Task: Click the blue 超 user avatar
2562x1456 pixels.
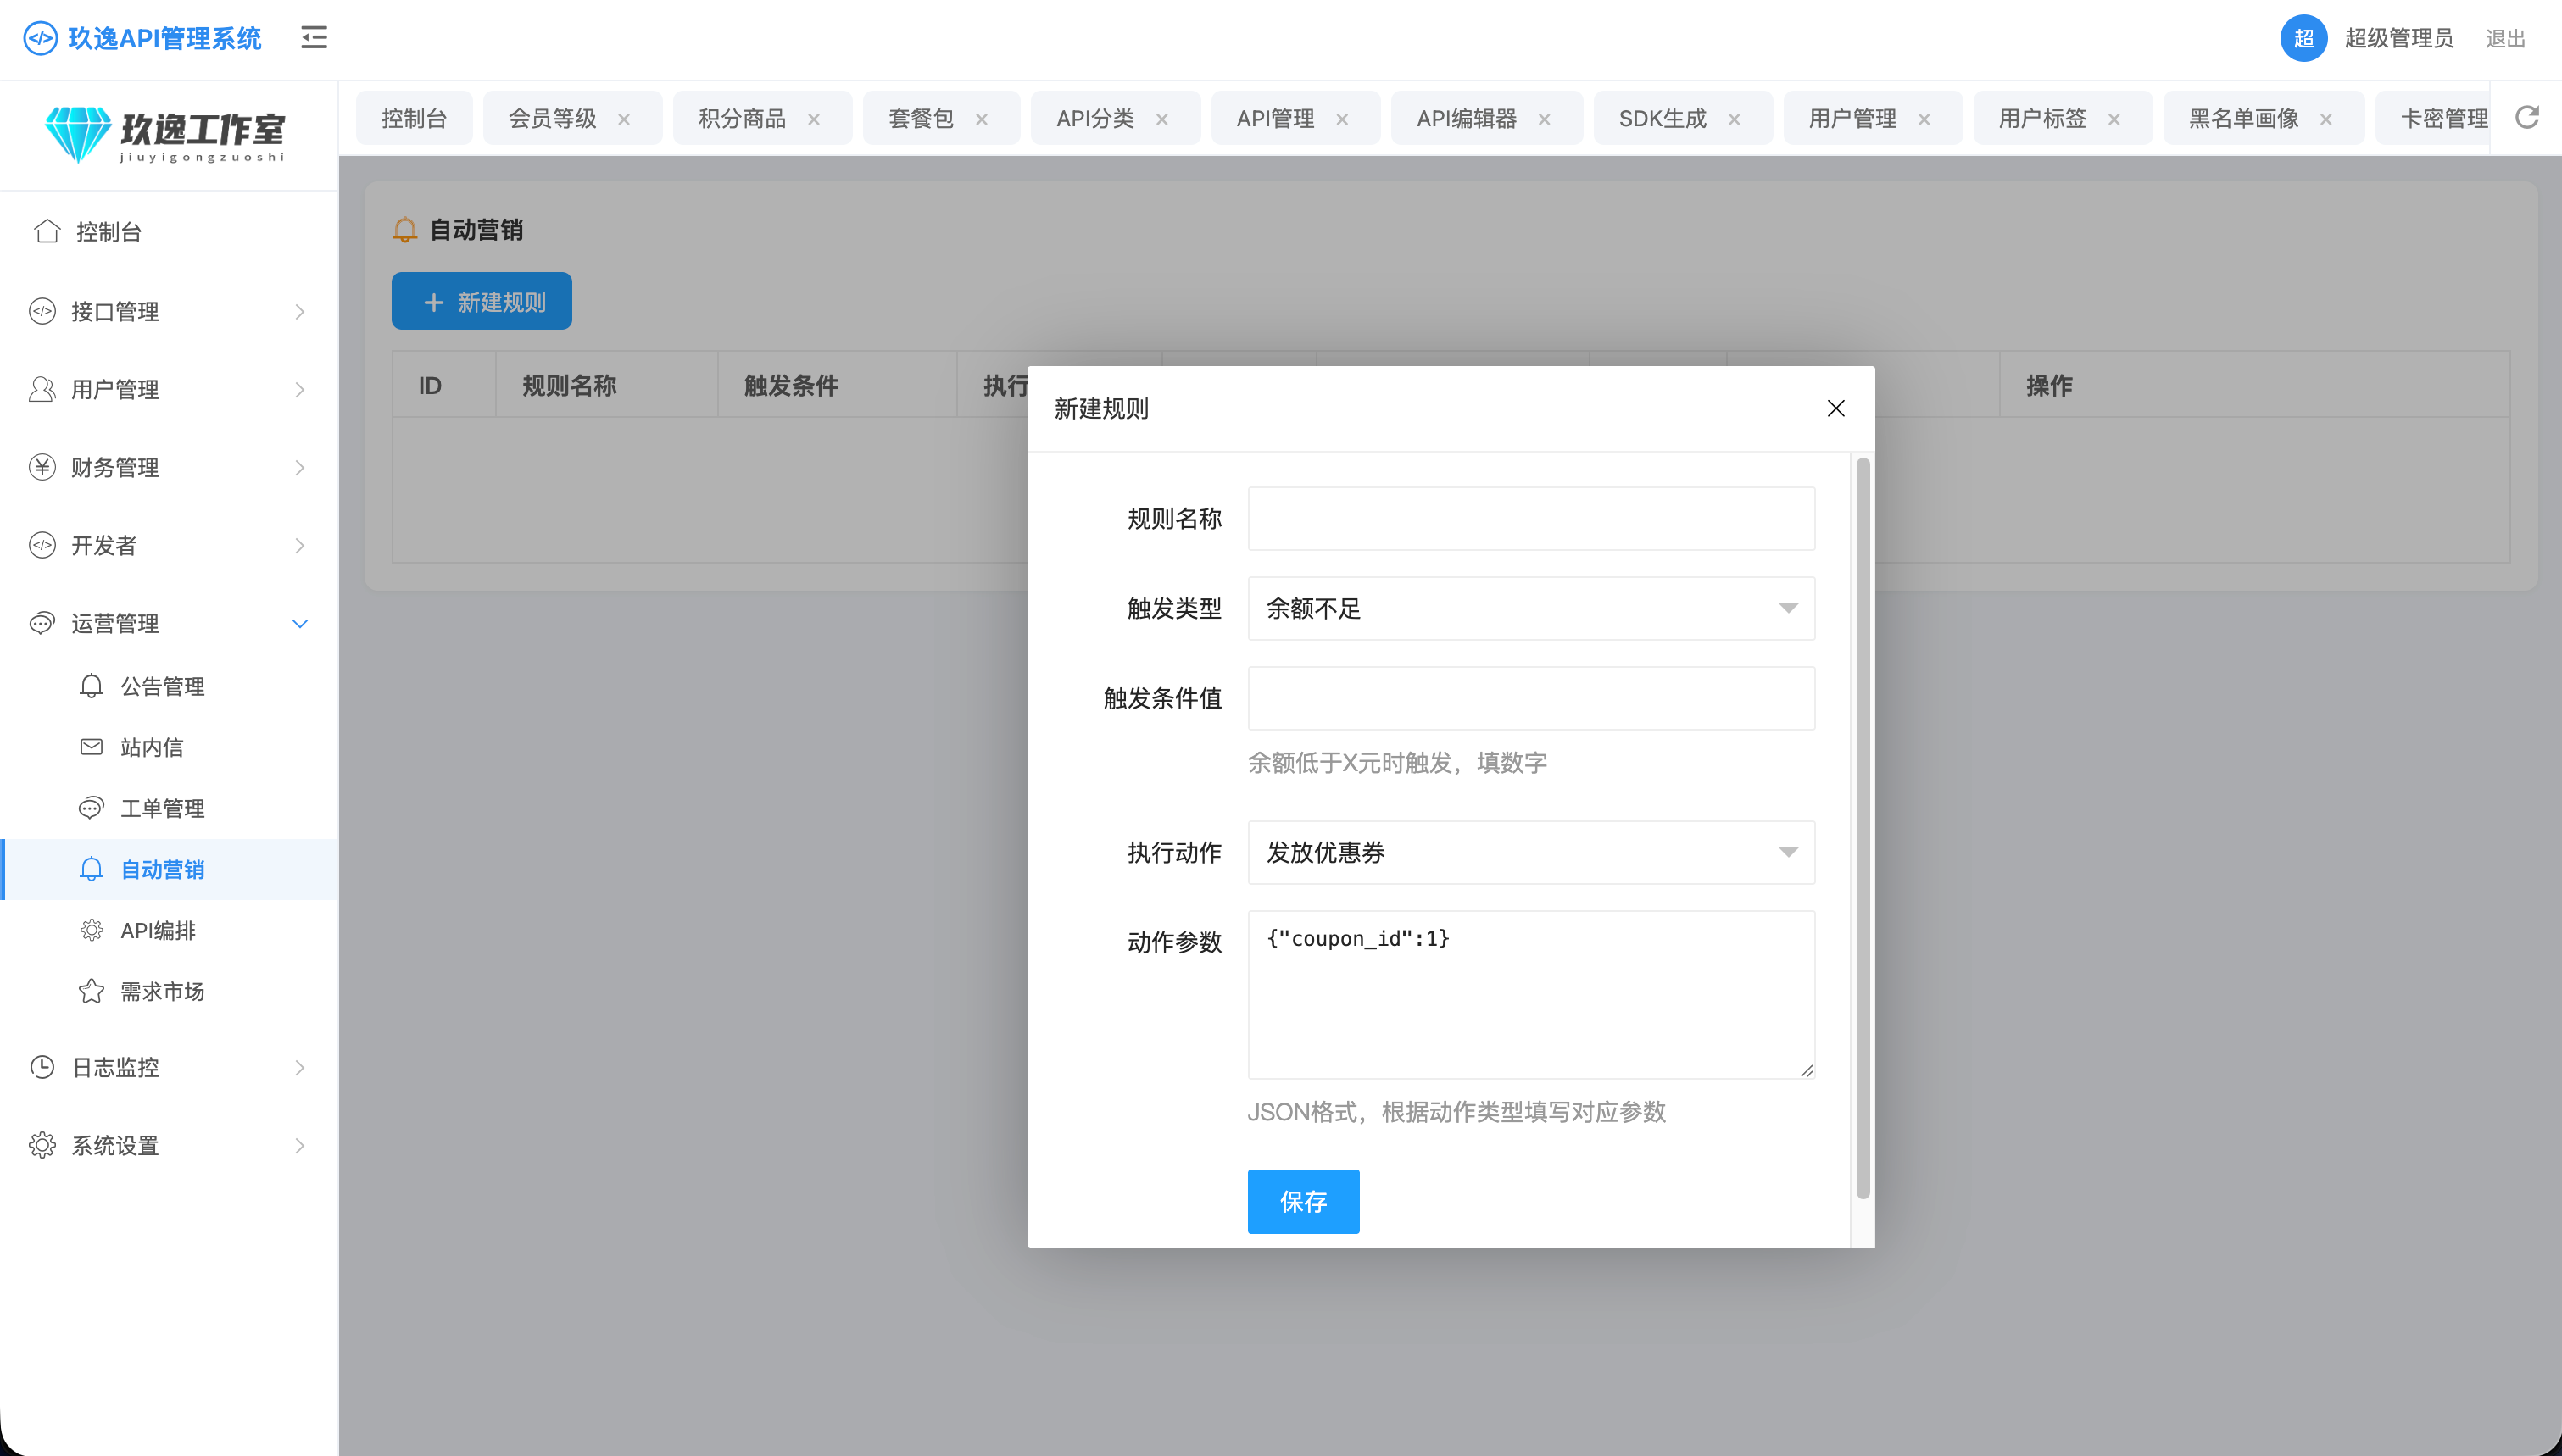Action: click(2303, 38)
